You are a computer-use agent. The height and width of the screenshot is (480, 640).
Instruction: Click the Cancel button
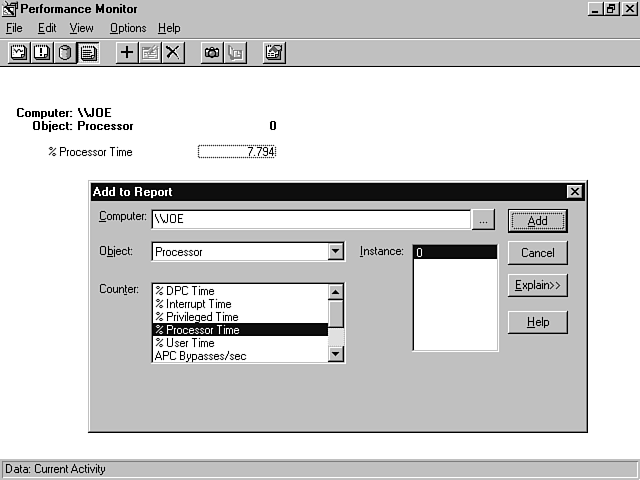coord(538,253)
